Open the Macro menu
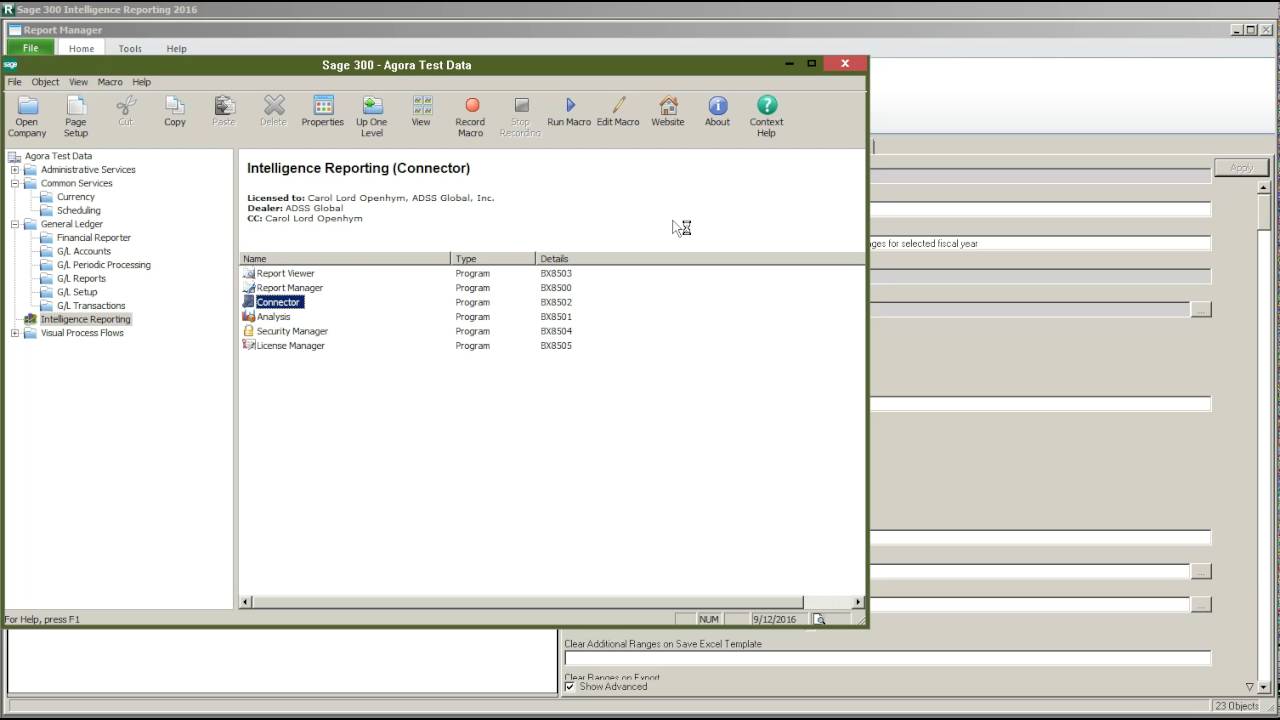Image resolution: width=1280 pixels, height=720 pixels. 110,82
